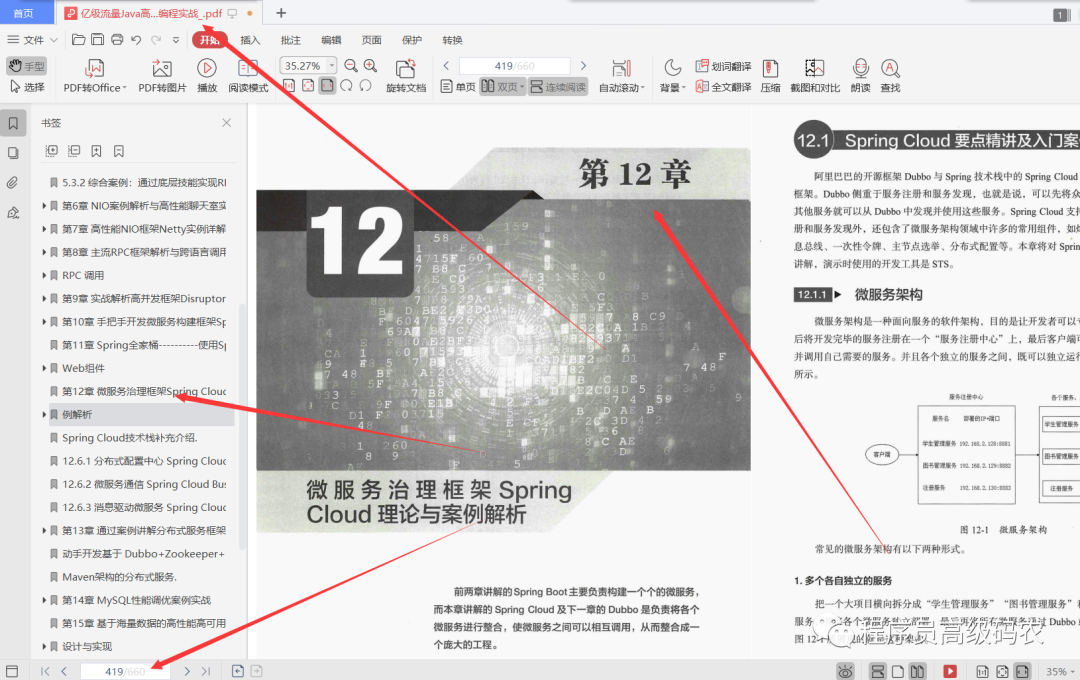Open a new tab with plus button
The image size is (1080, 680).
click(x=281, y=13)
